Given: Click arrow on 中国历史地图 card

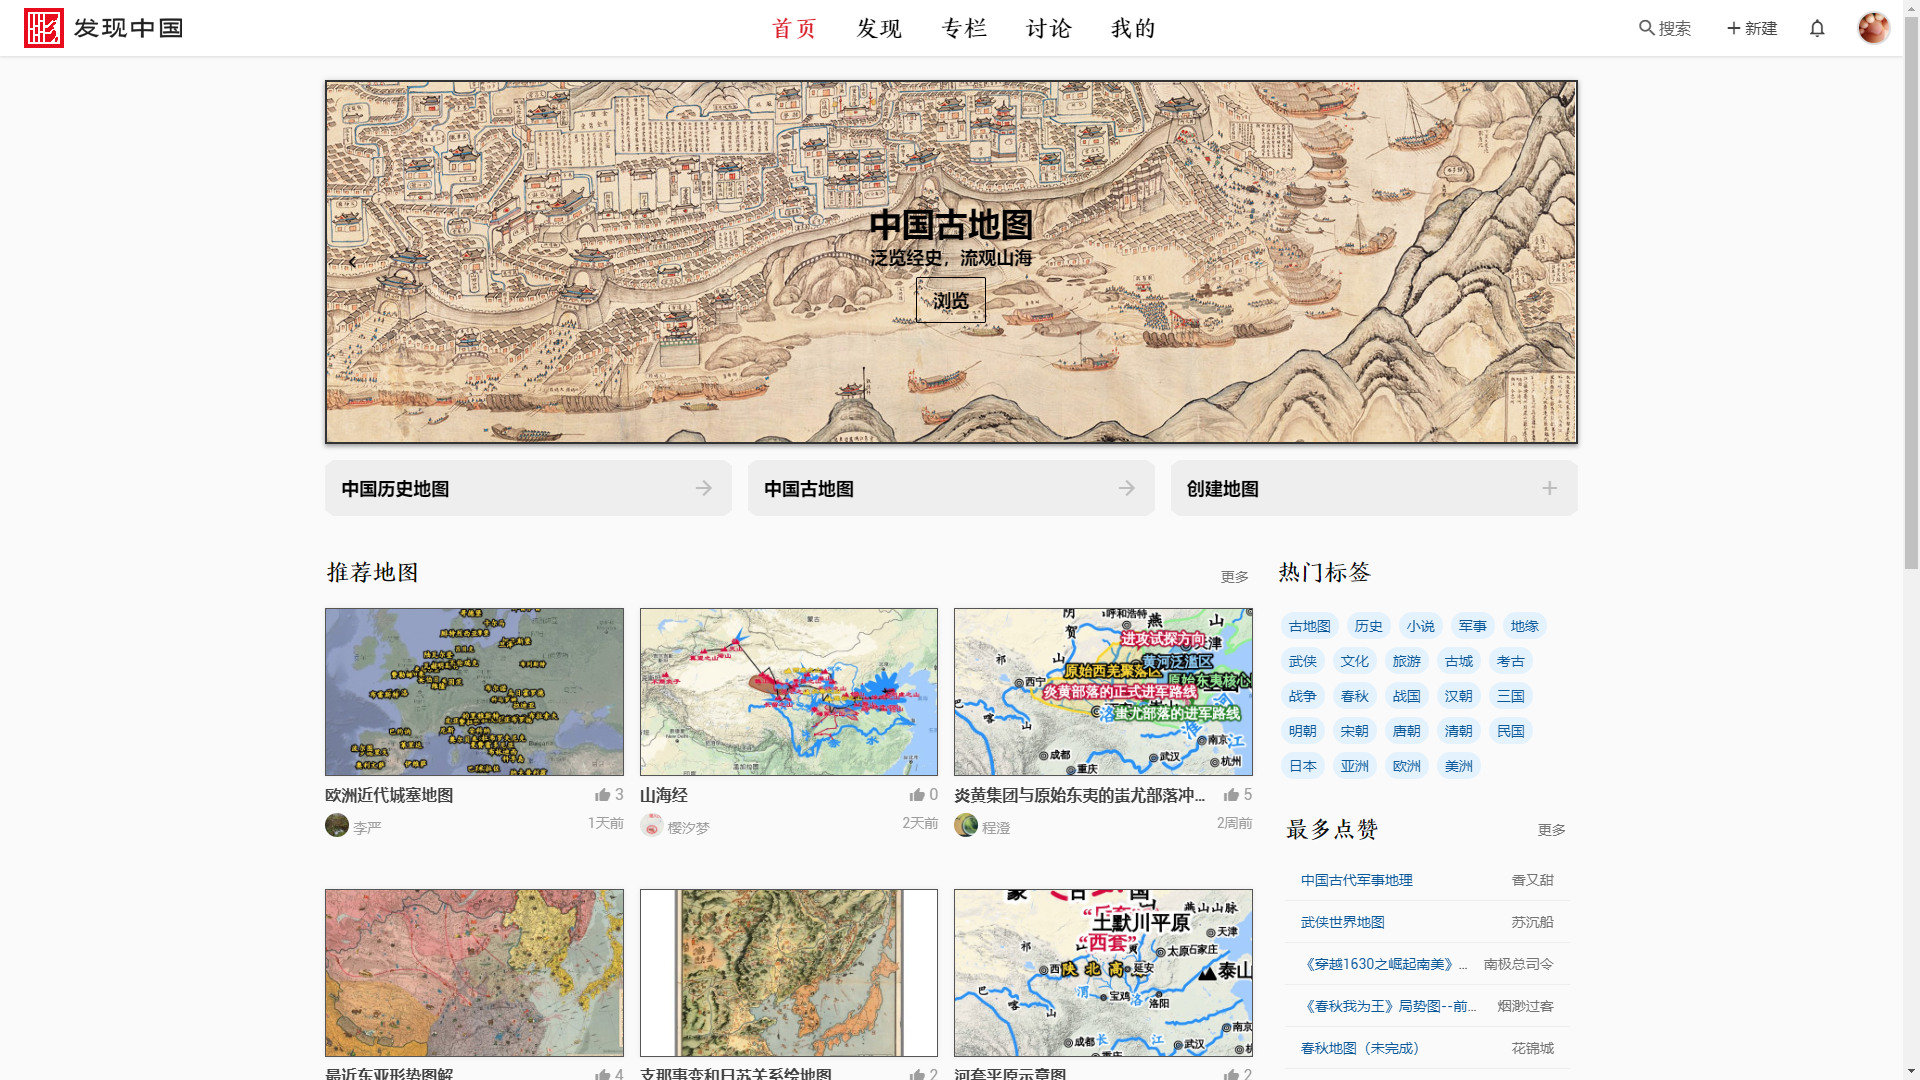Looking at the screenshot, I should pos(704,488).
